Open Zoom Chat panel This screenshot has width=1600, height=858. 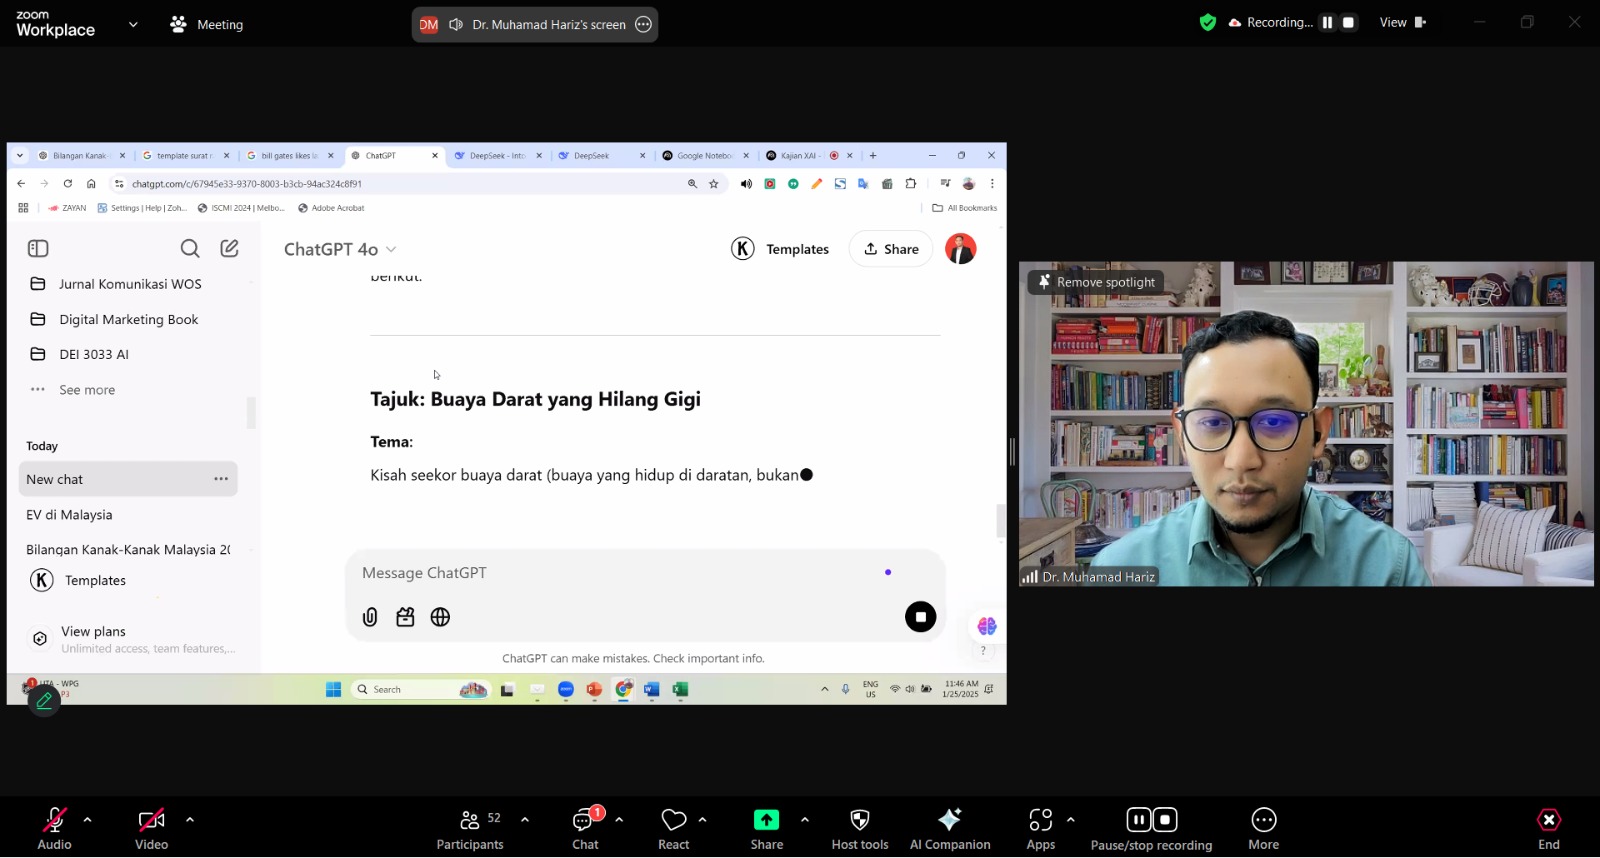(585, 829)
